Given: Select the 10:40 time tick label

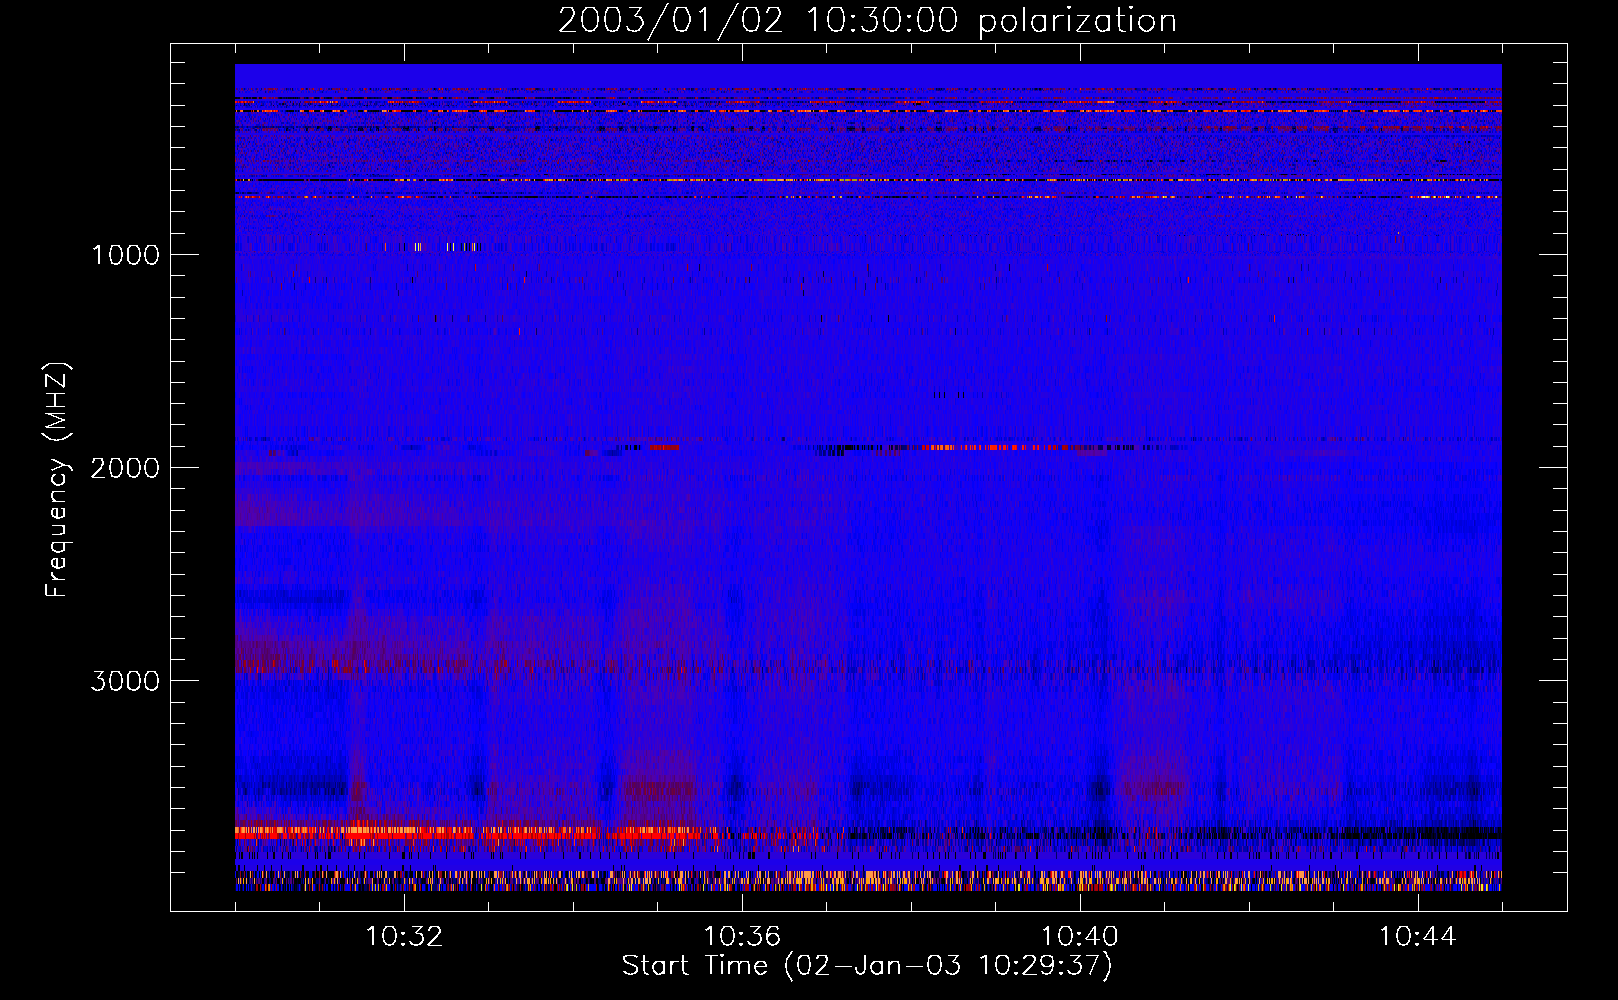Looking at the screenshot, I should [1080, 937].
